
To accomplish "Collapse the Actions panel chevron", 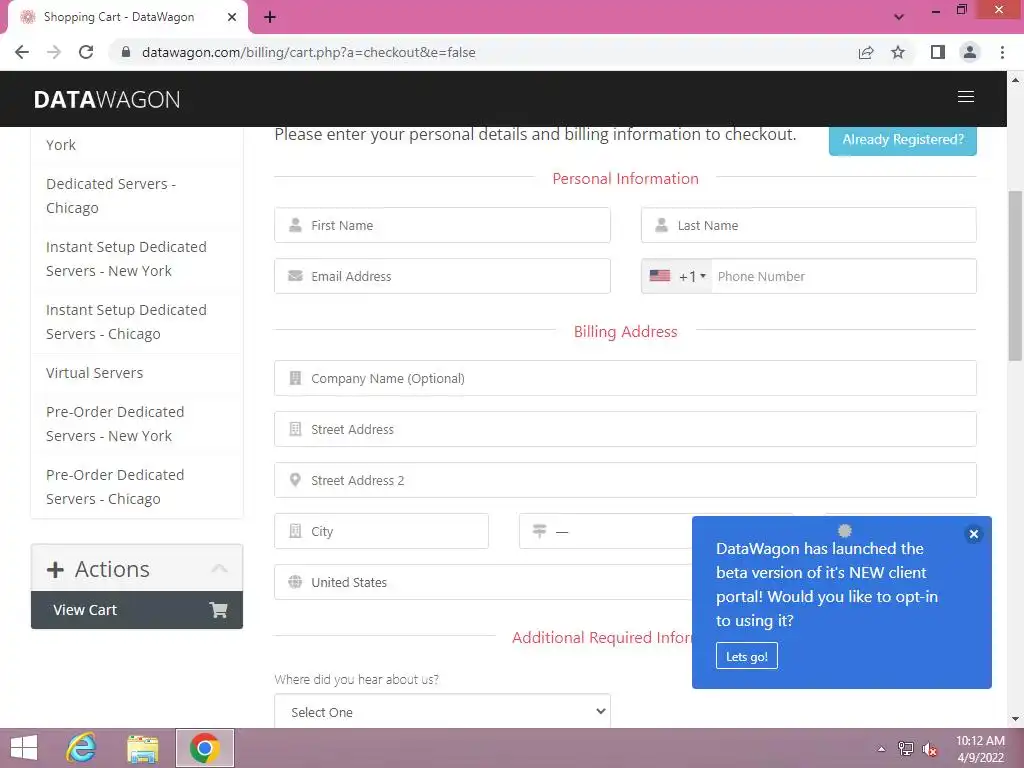I will coord(219,569).
